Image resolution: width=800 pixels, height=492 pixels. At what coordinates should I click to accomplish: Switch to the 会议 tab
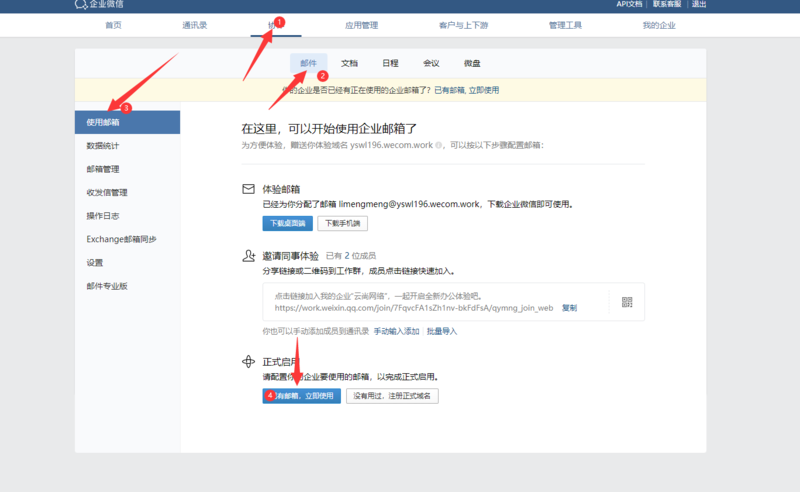(x=431, y=63)
